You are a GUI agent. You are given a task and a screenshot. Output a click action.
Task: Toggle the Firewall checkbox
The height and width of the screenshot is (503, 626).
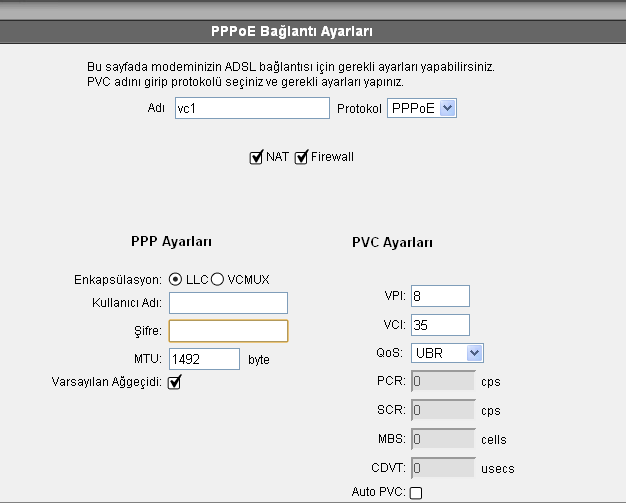pos(301,157)
